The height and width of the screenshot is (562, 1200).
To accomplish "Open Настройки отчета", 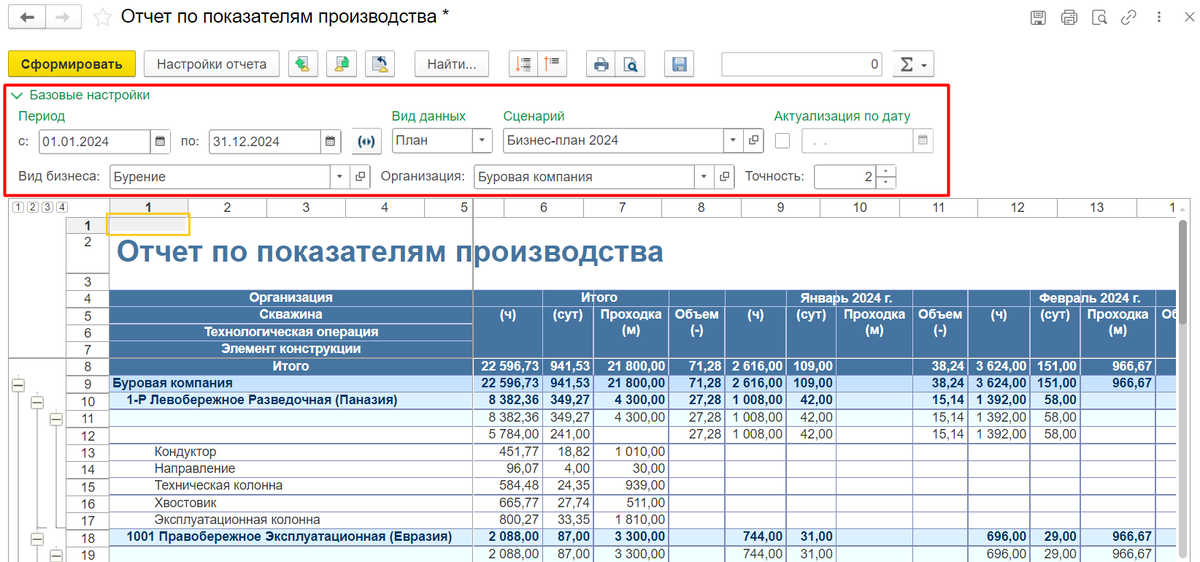I will [x=212, y=64].
